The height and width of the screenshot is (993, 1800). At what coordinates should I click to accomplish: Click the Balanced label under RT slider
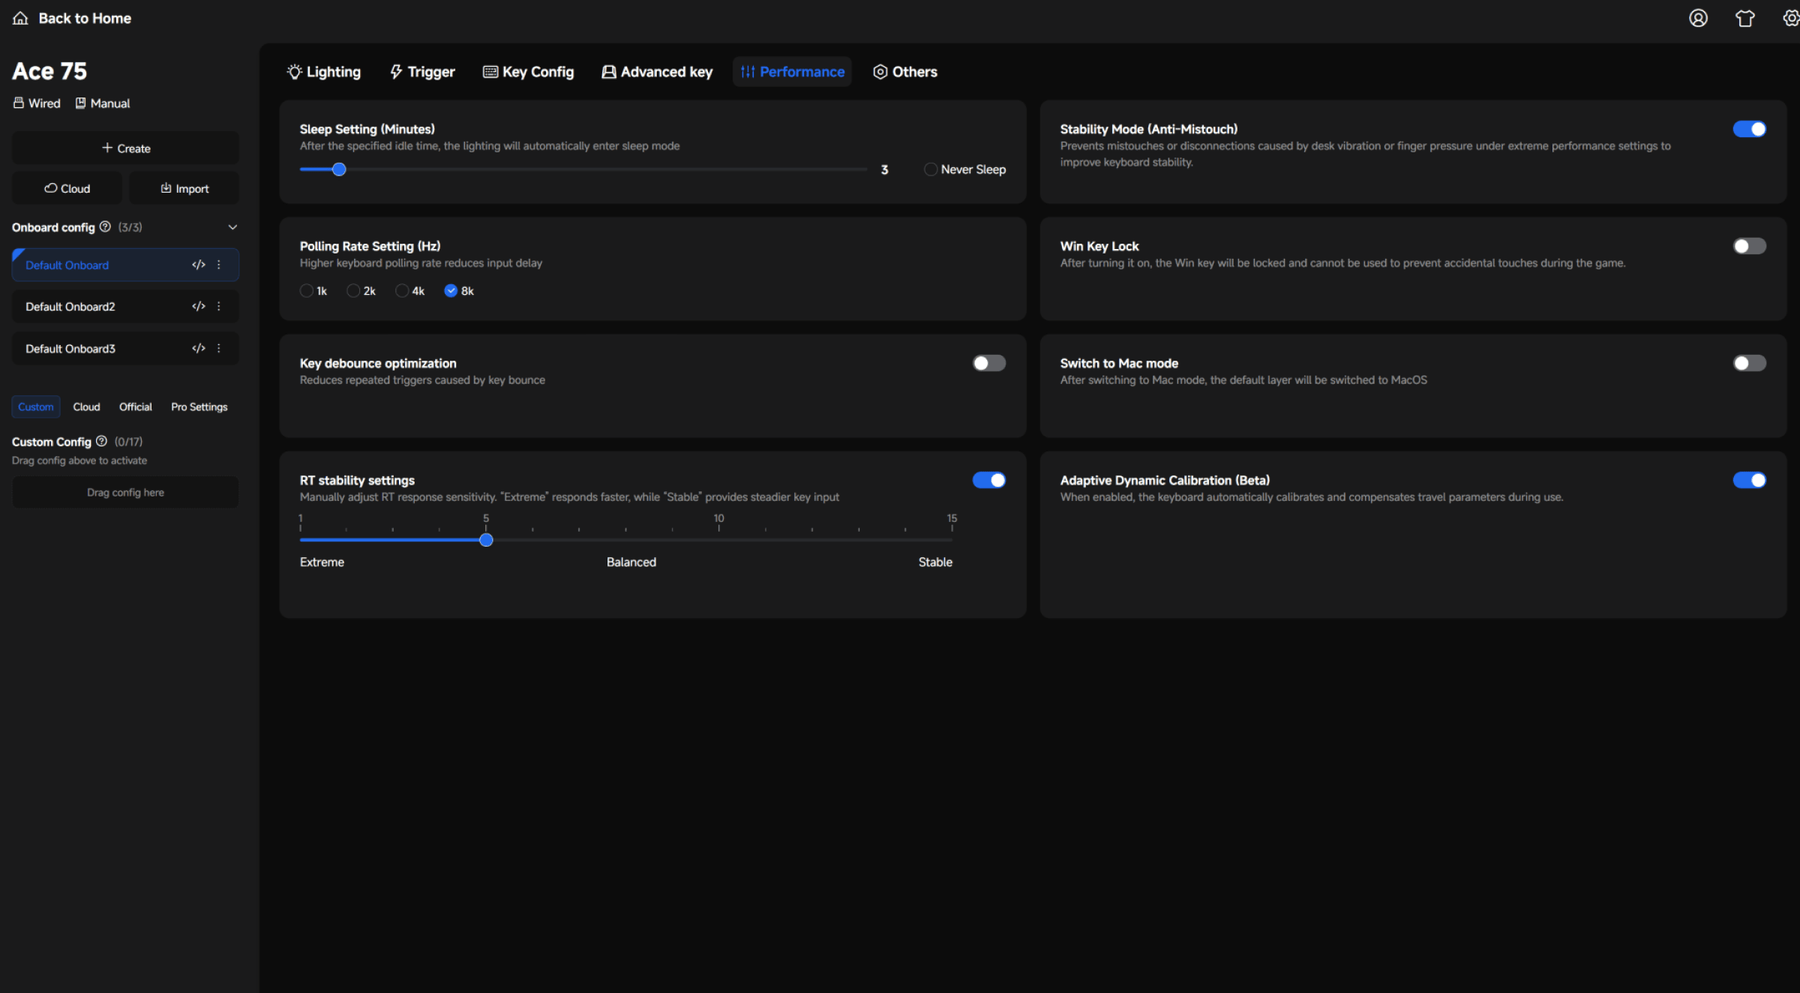pyautogui.click(x=631, y=562)
